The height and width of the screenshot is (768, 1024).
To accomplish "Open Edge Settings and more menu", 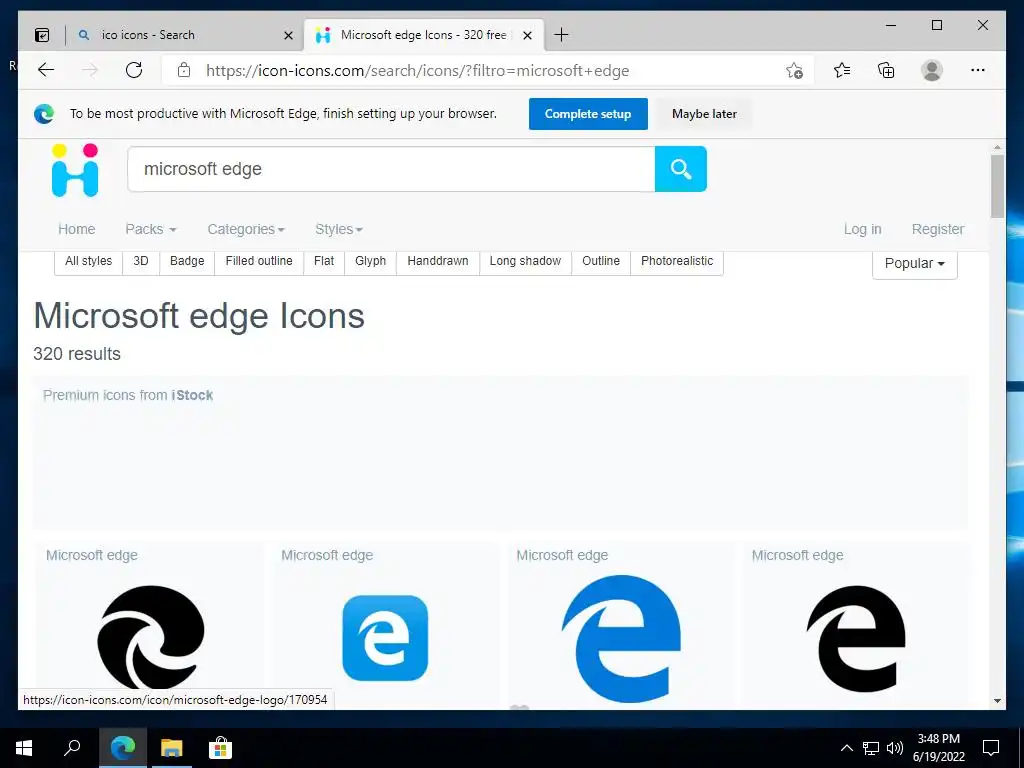I will pos(978,70).
